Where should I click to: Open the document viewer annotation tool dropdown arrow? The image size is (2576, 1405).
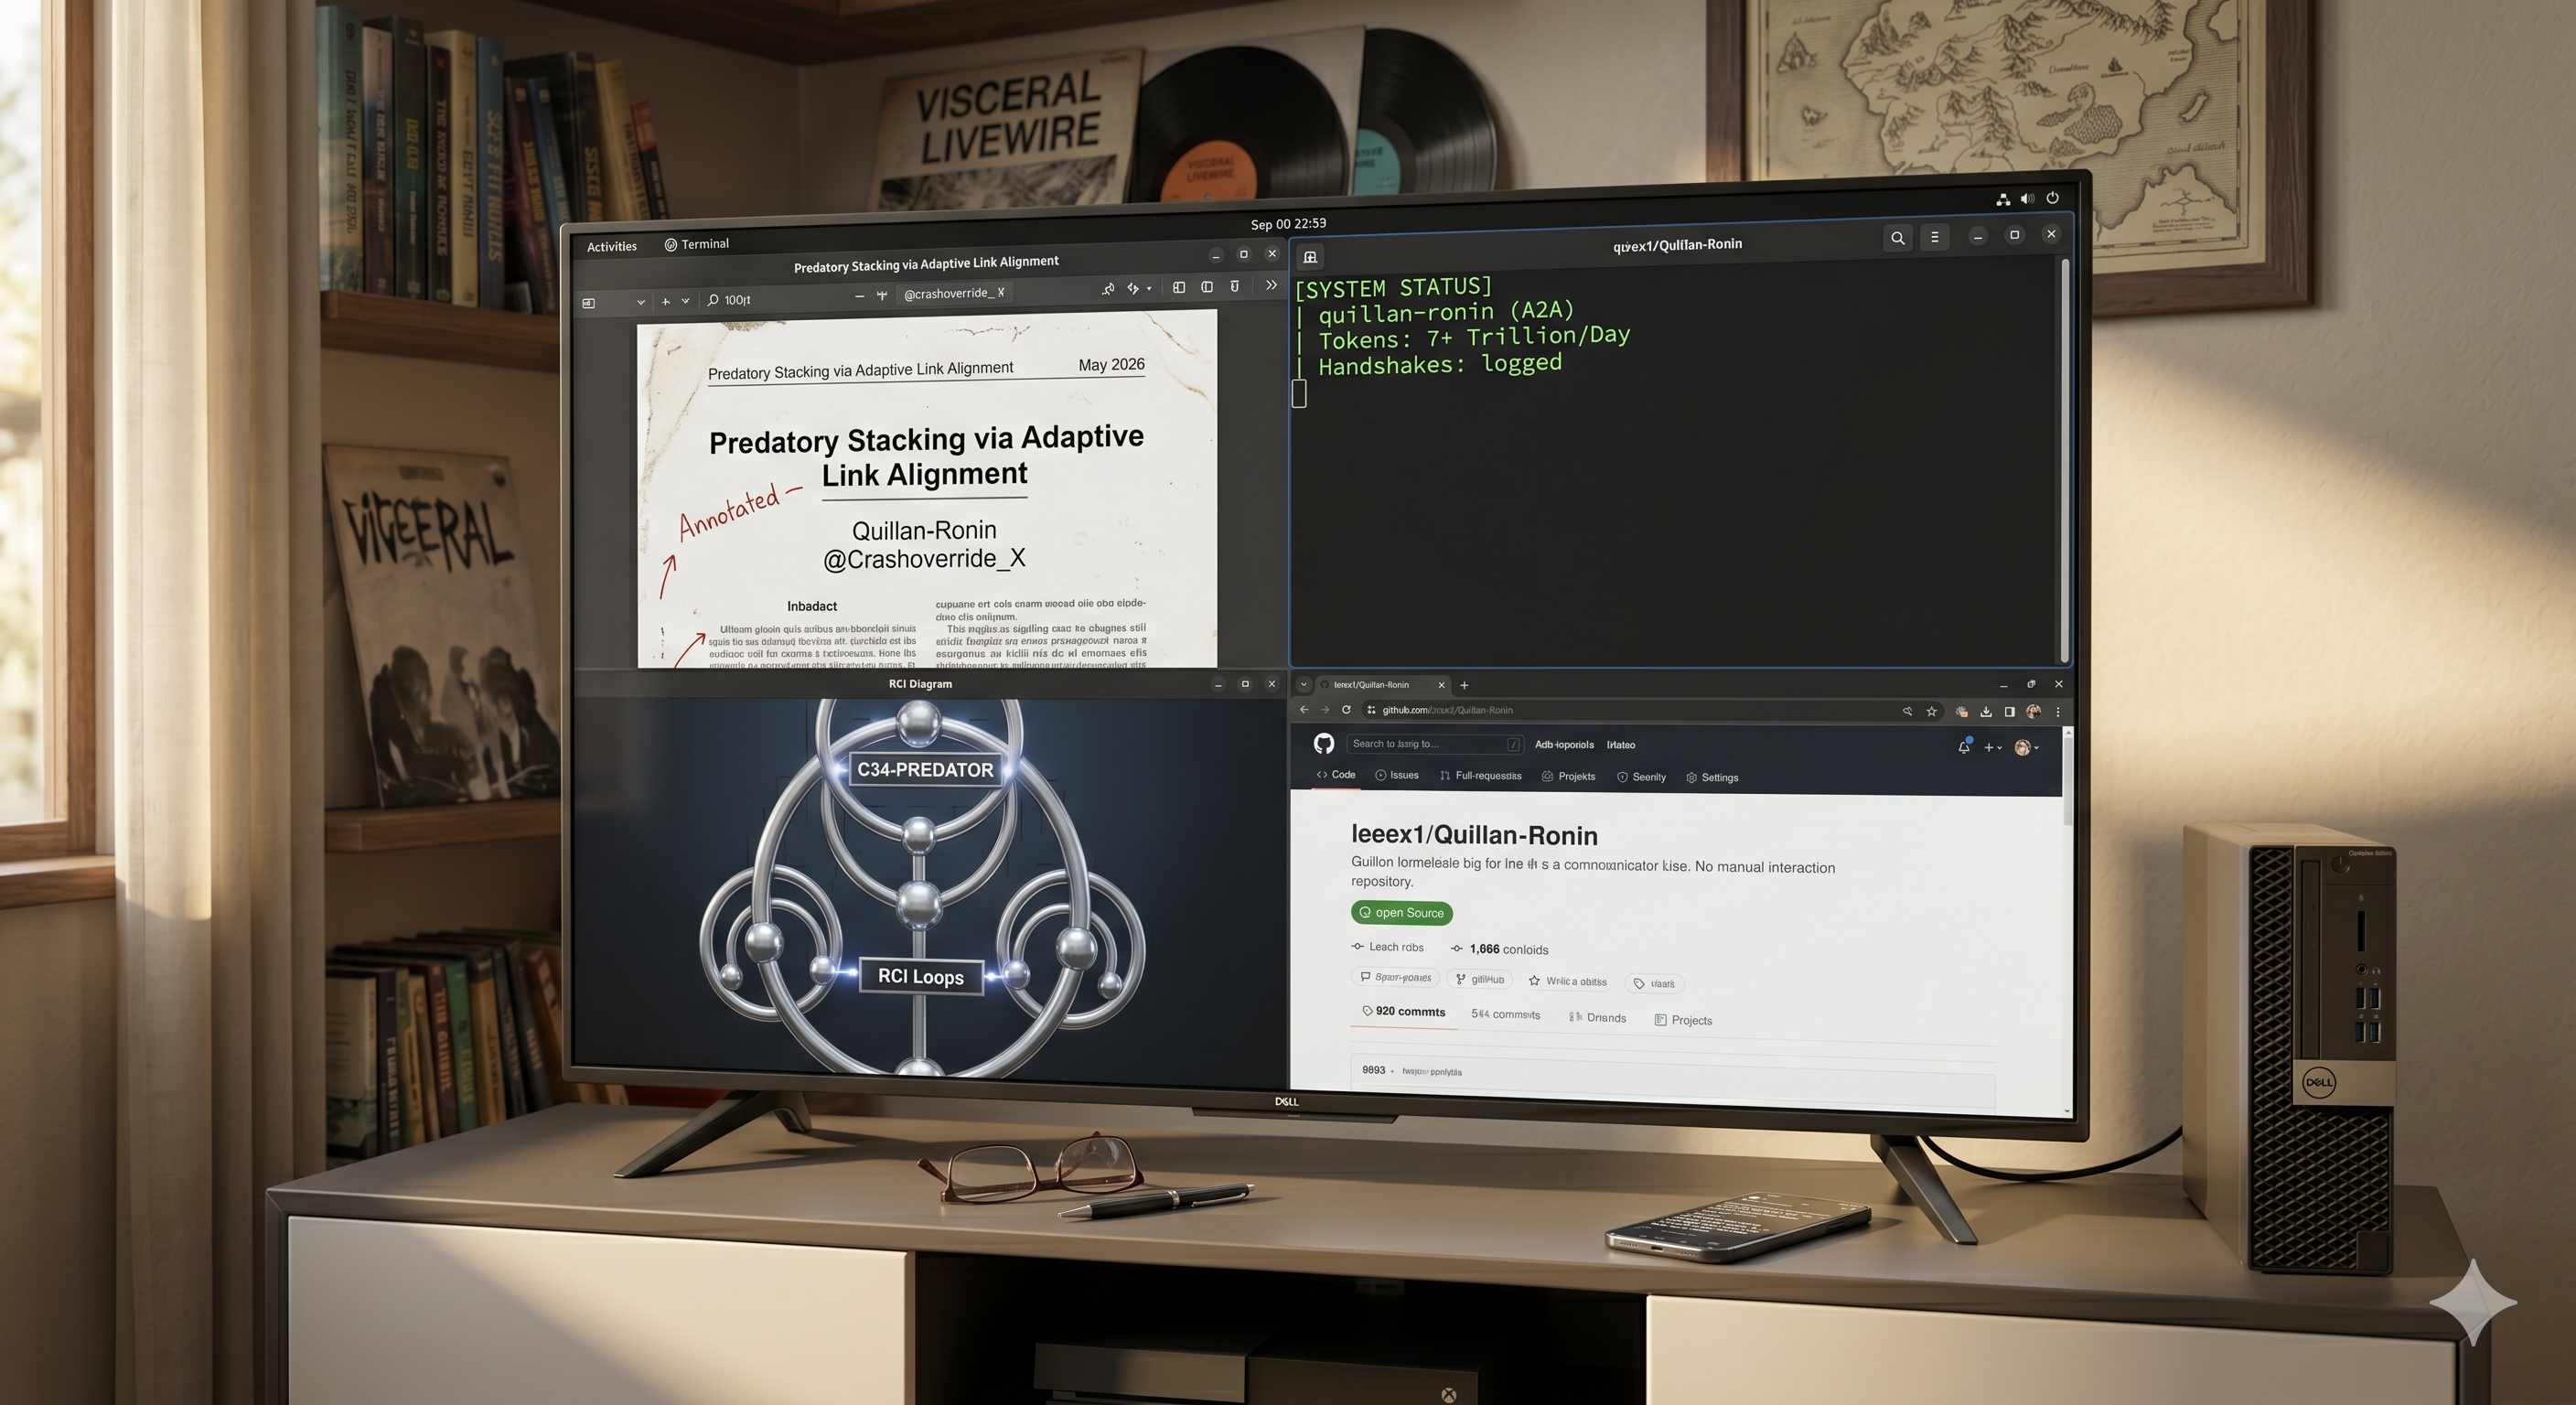[x=1149, y=288]
